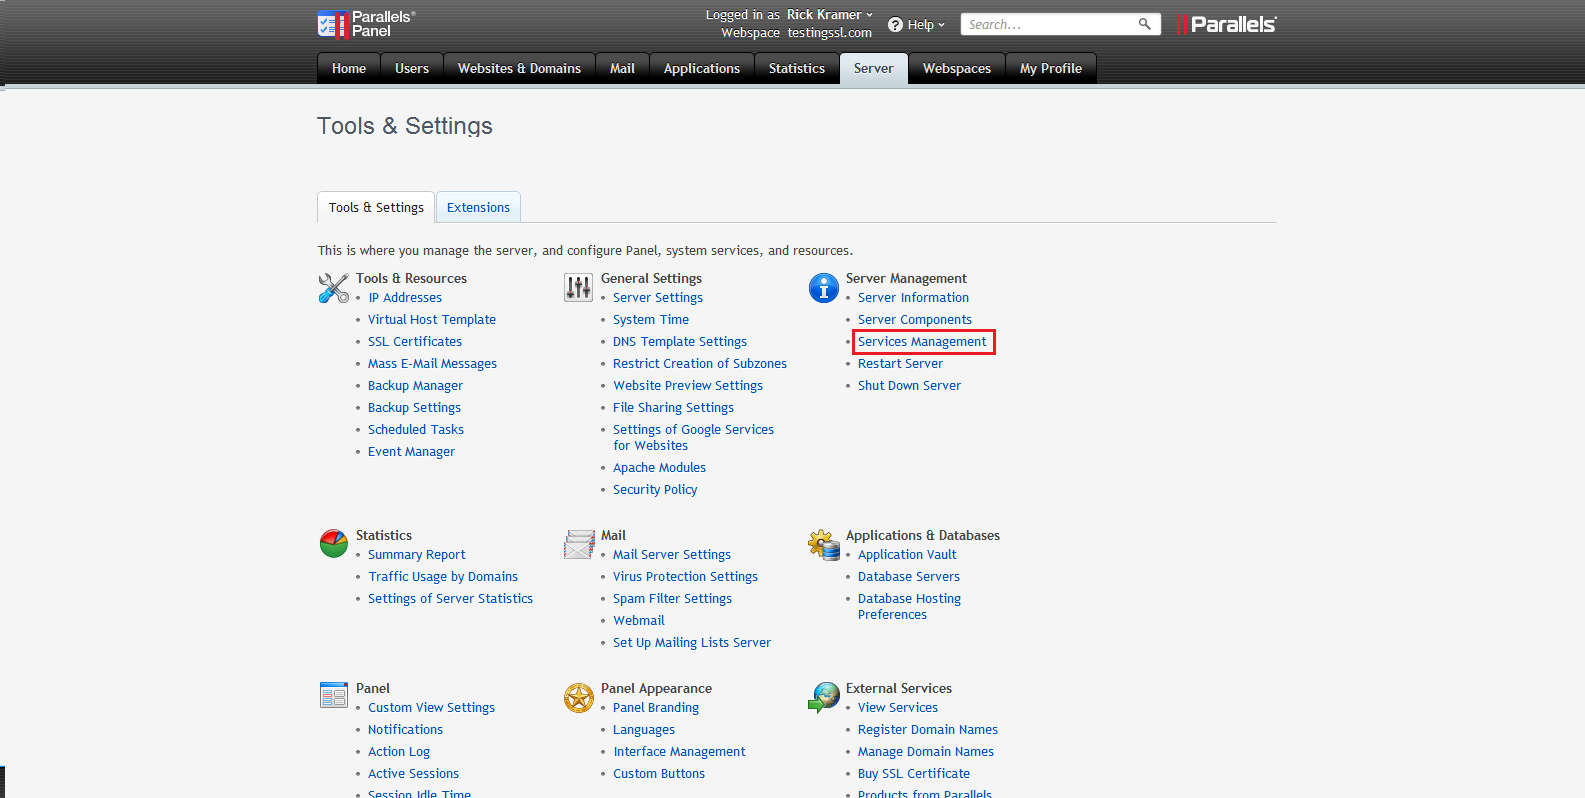
Task: Click the Server Management info icon
Action: click(823, 288)
